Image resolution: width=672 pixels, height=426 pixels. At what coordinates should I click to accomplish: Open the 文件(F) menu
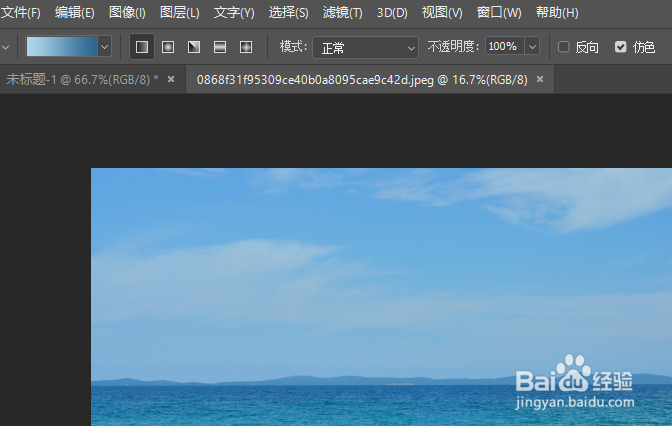[21, 12]
